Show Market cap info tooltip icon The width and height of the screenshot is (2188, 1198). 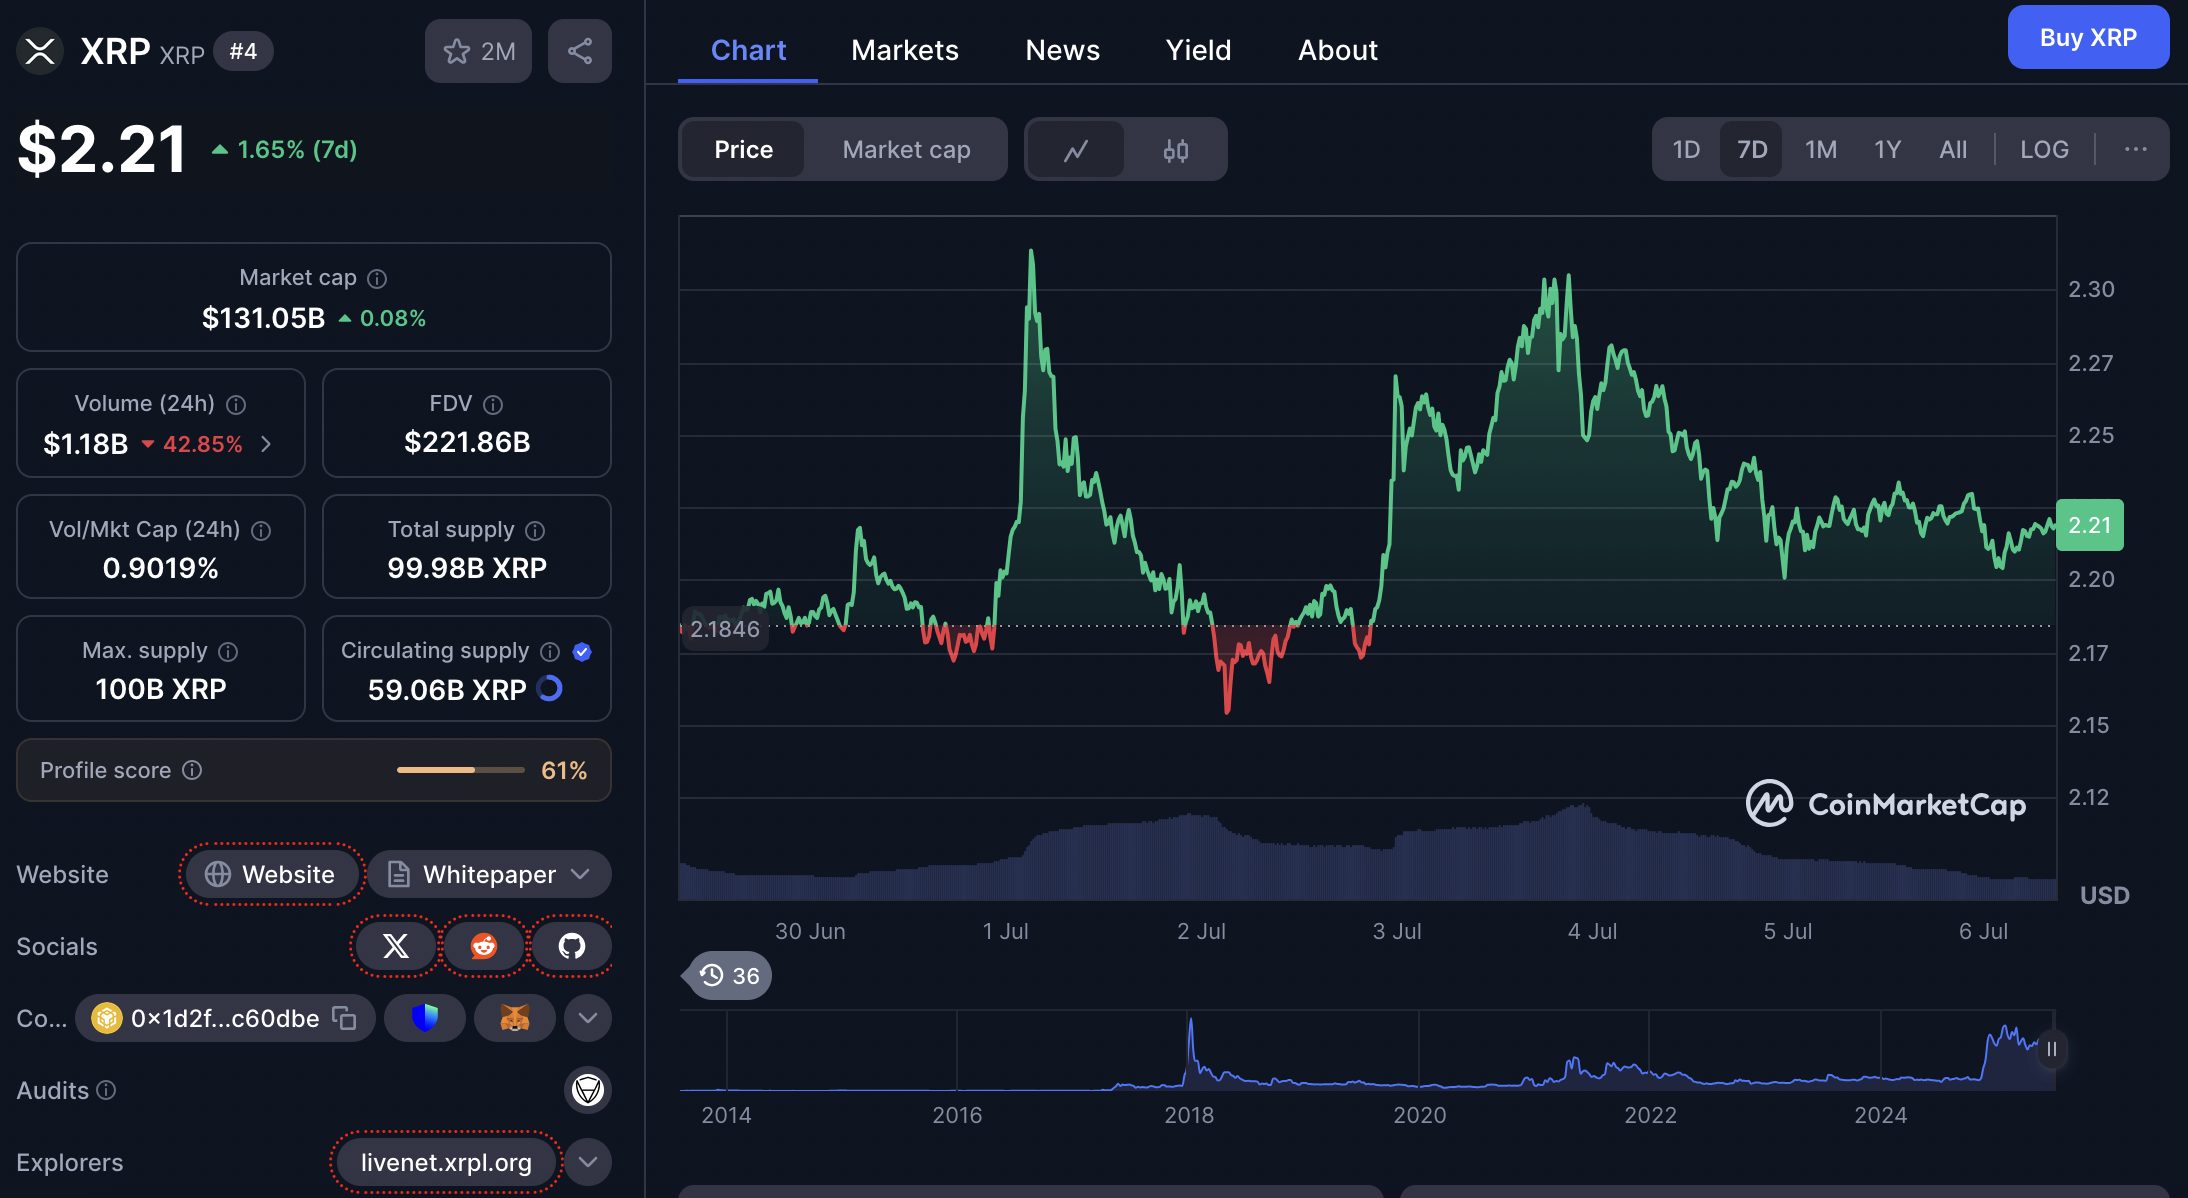(377, 279)
